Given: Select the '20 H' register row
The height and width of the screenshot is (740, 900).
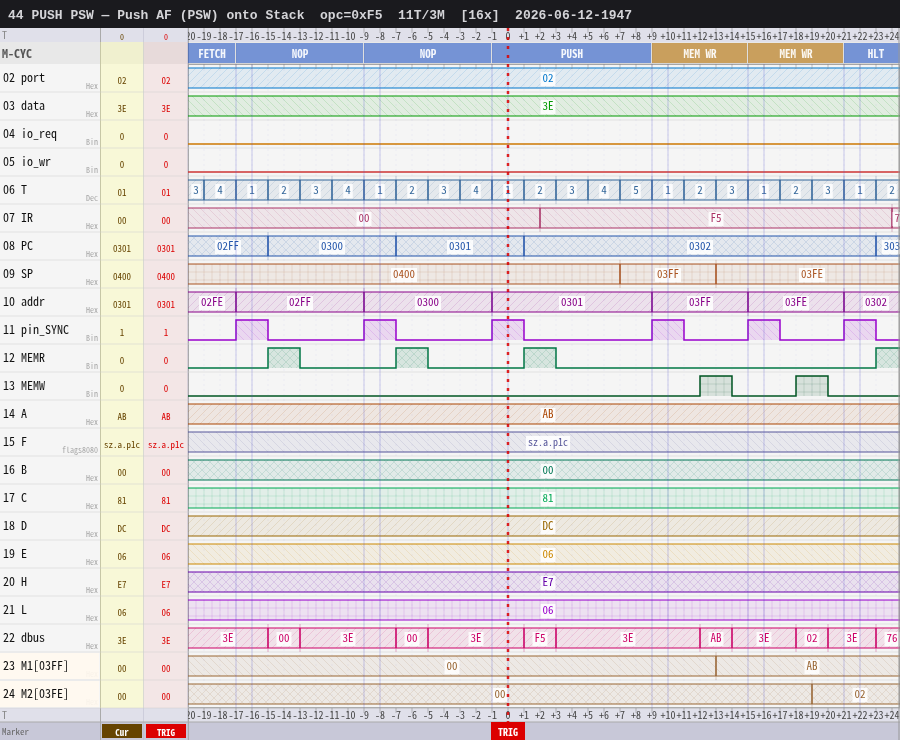Looking at the screenshot, I should [x=450, y=582].
